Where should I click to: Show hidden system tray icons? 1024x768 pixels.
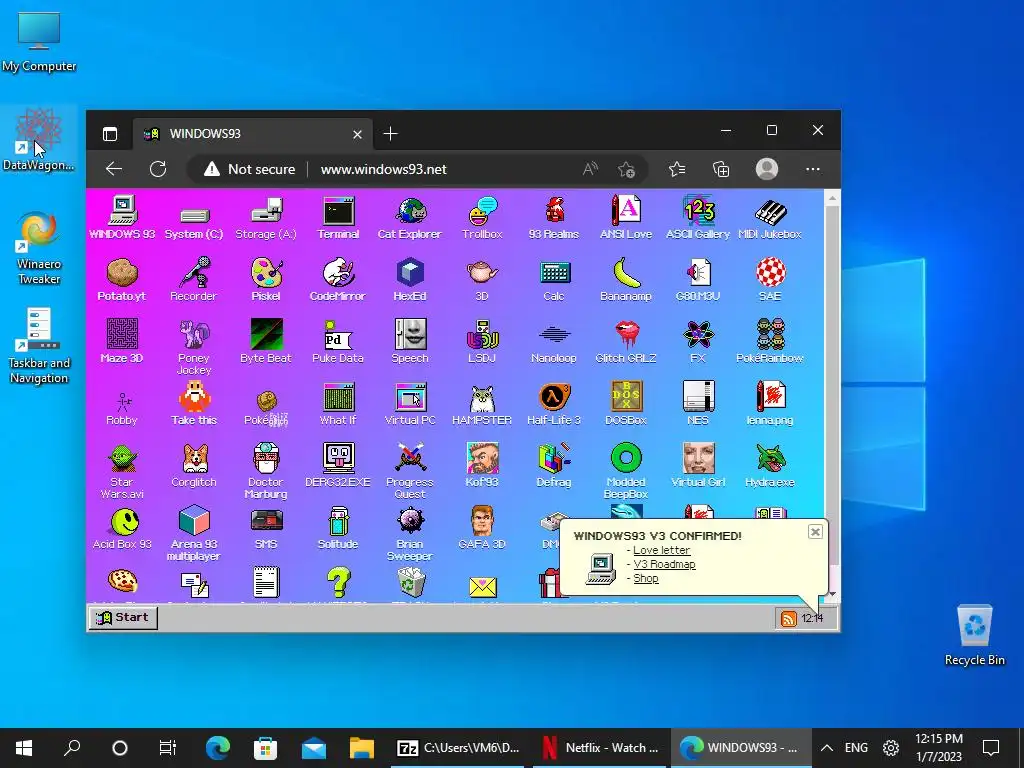pos(827,748)
